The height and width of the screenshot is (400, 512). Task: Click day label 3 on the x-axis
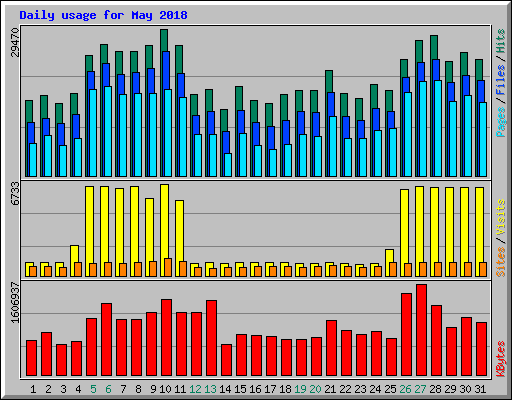(x=63, y=389)
